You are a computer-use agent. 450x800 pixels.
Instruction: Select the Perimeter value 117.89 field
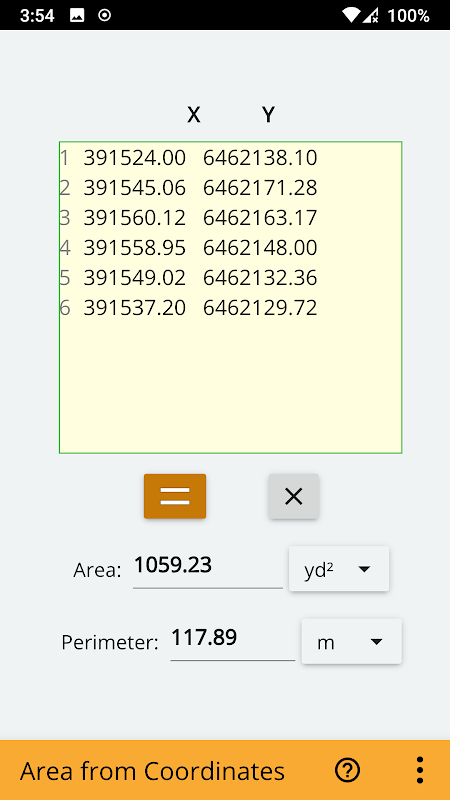233,639
